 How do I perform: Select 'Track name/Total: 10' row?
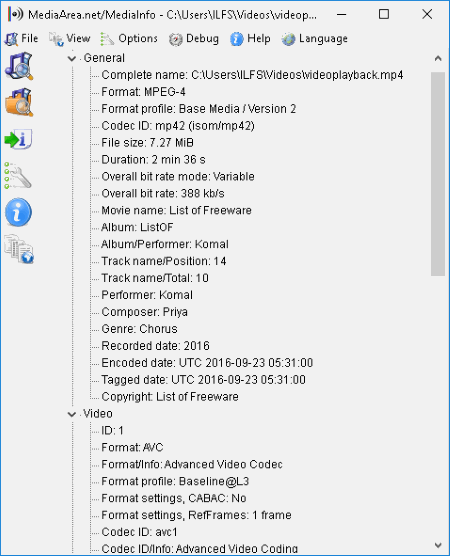click(155, 278)
